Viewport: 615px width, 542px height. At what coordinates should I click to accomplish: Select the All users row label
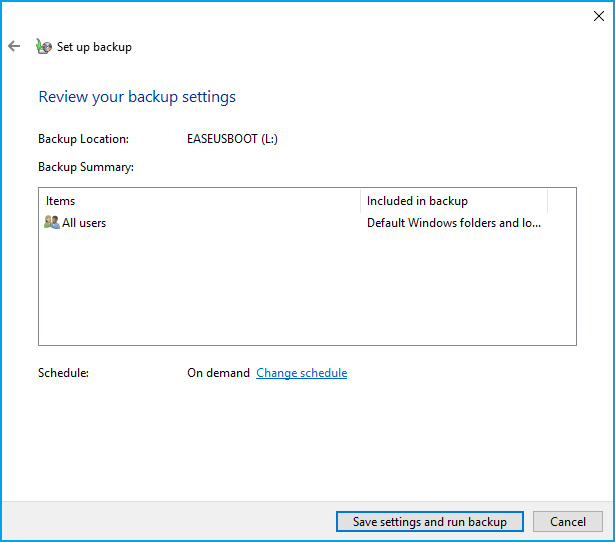coord(84,223)
